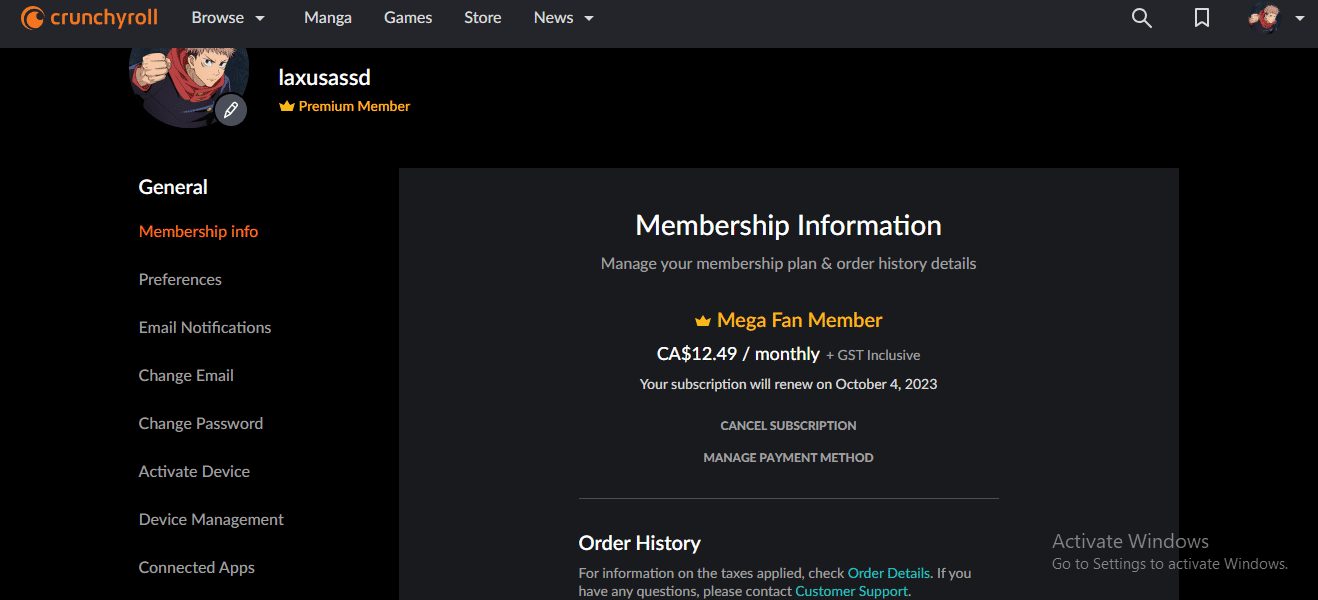Click Manage Payment Method
1318x600 pixels.
click(x=788, y=458)
